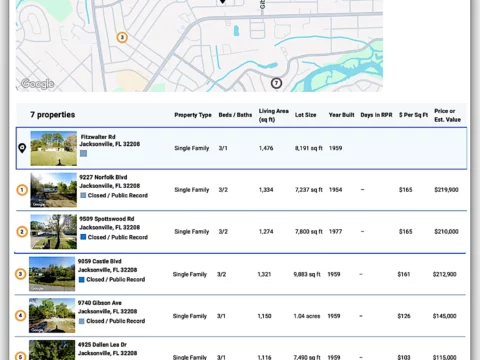Click the Days in RPR column header
480x360 pixels.
pyautogui.click(x=376, y=115)
